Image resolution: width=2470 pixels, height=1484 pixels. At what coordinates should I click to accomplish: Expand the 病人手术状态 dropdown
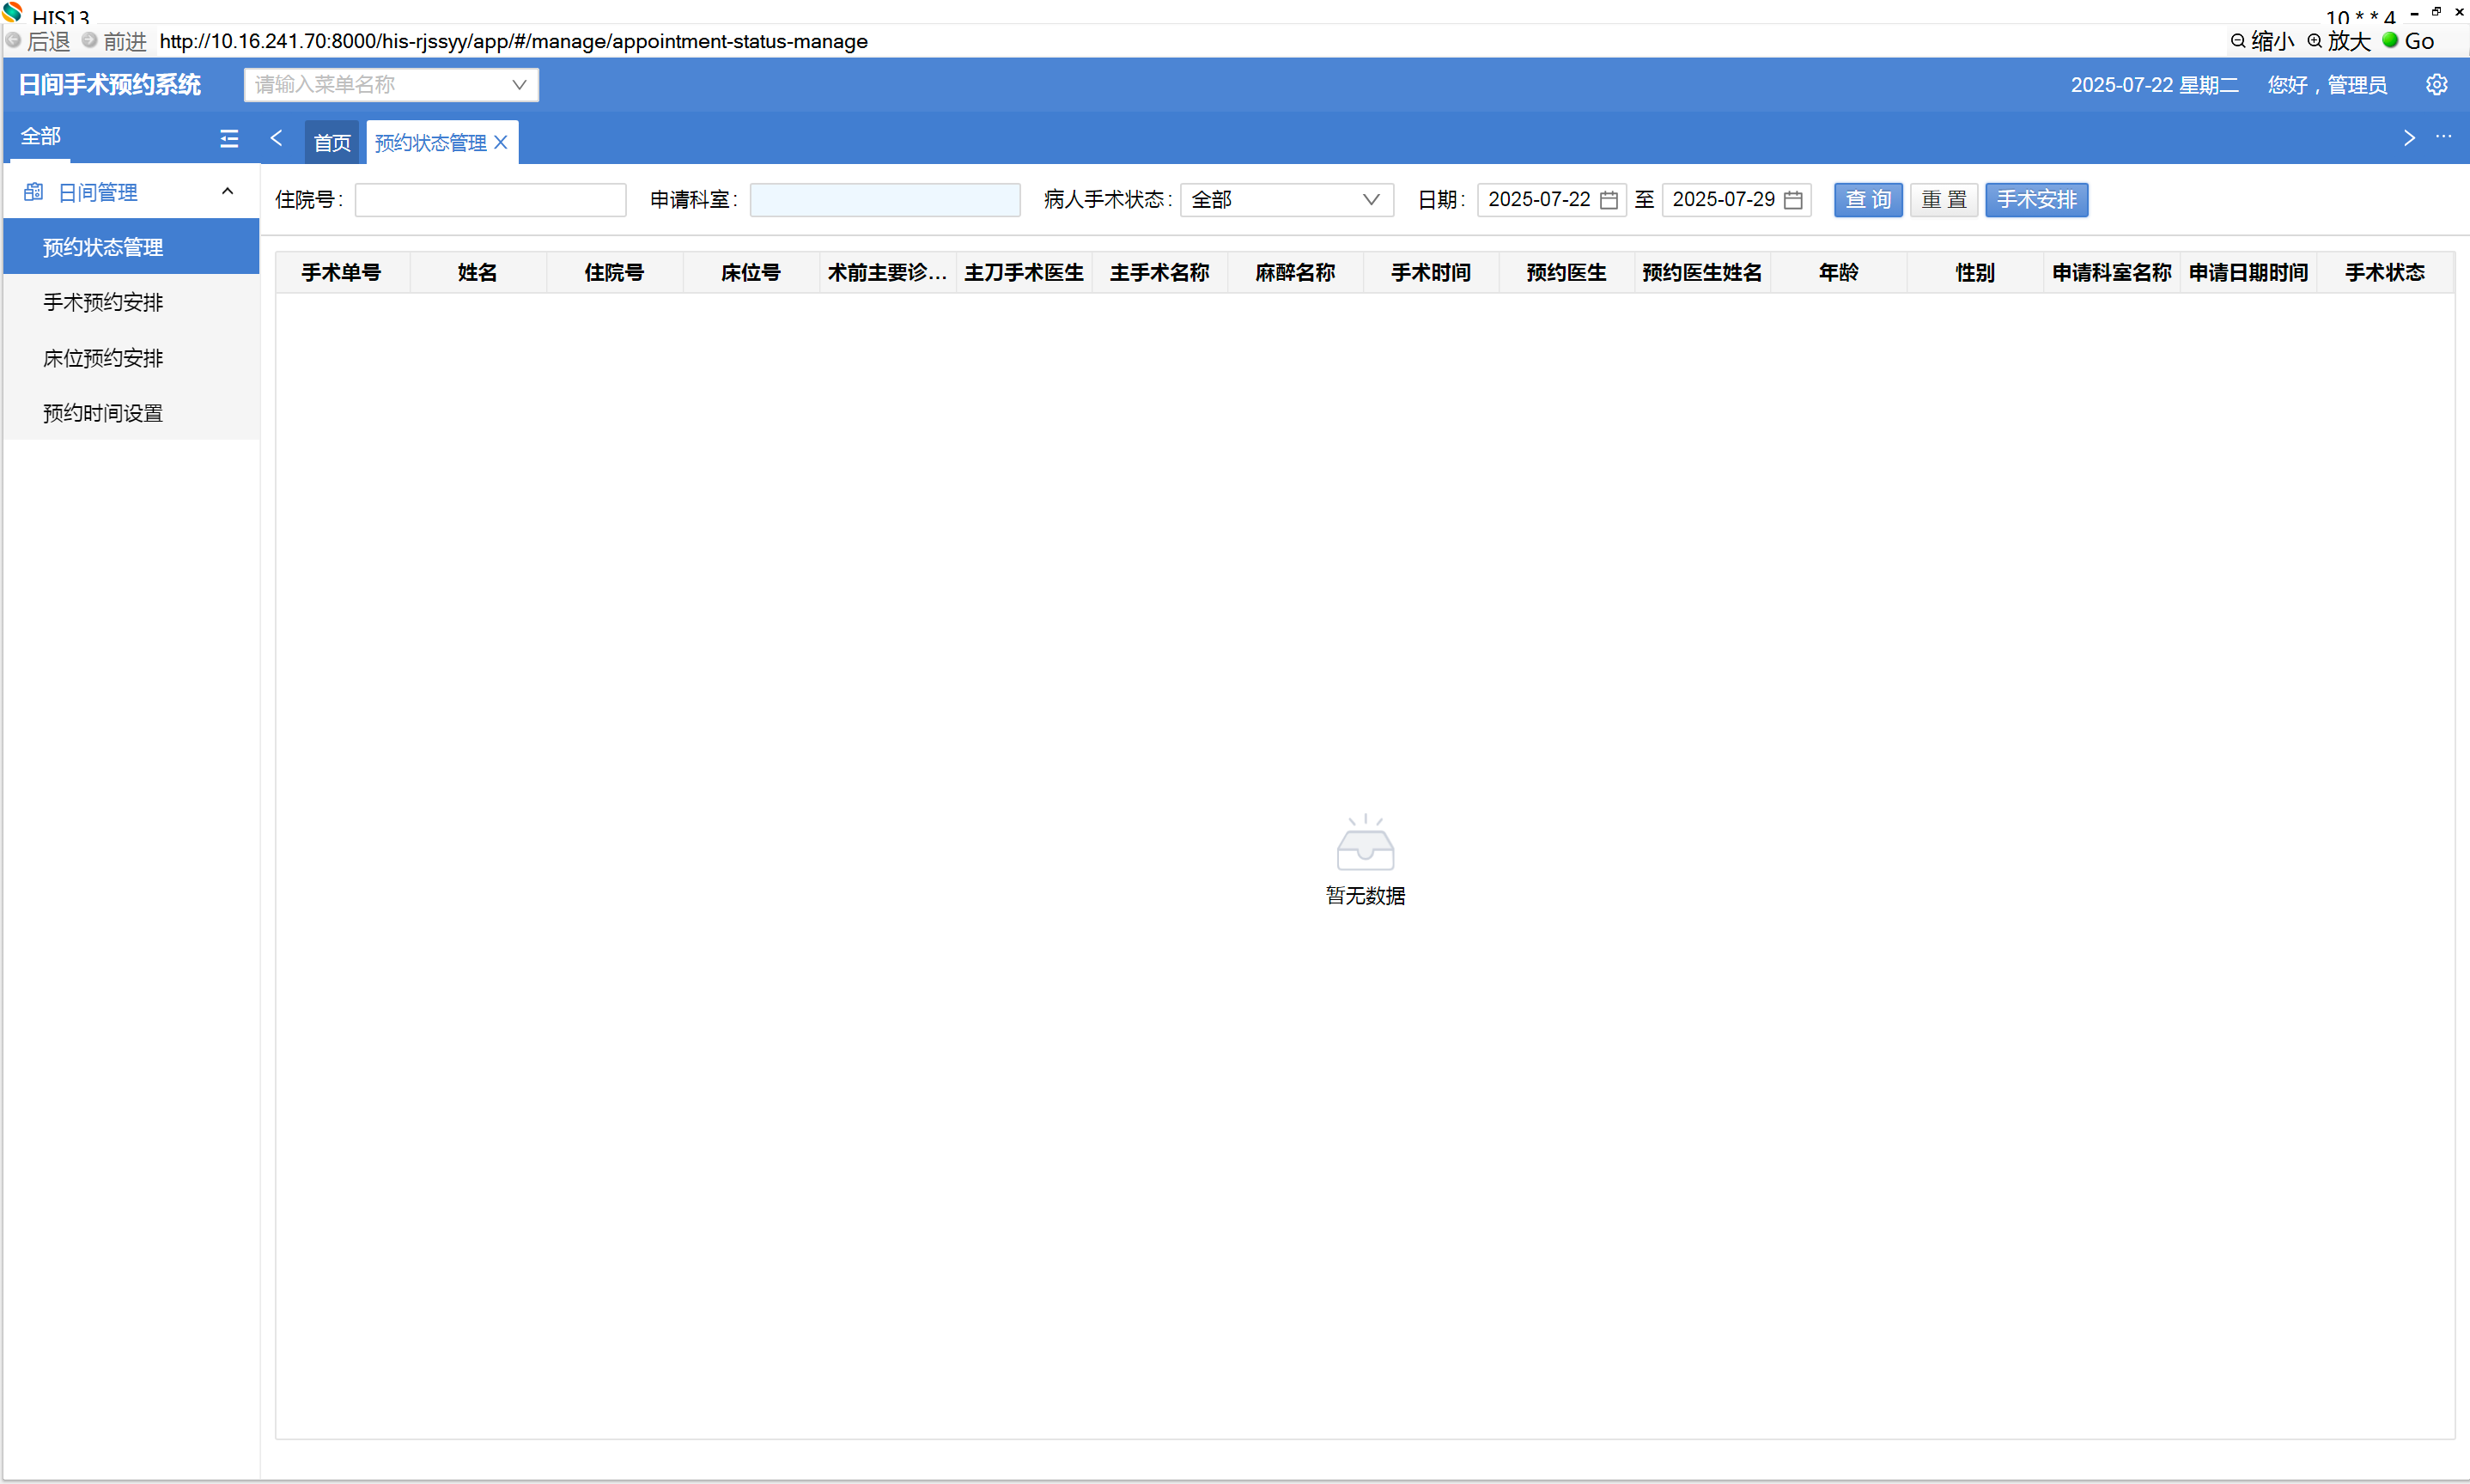pyautogui.click(x=1286, y=200)
